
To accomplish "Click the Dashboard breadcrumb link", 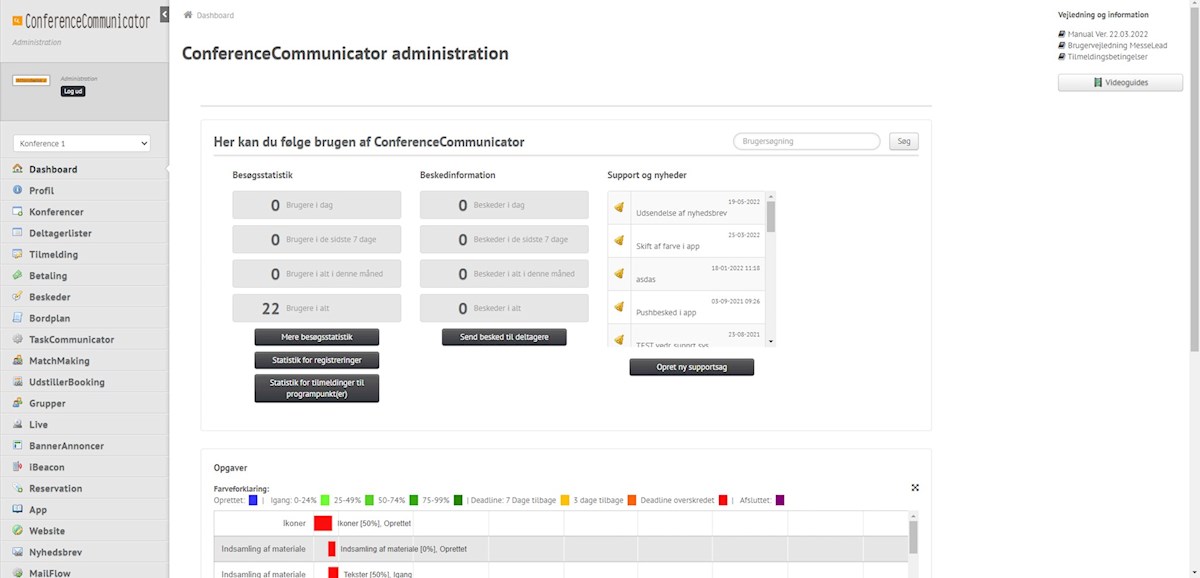I will [215, 16].
